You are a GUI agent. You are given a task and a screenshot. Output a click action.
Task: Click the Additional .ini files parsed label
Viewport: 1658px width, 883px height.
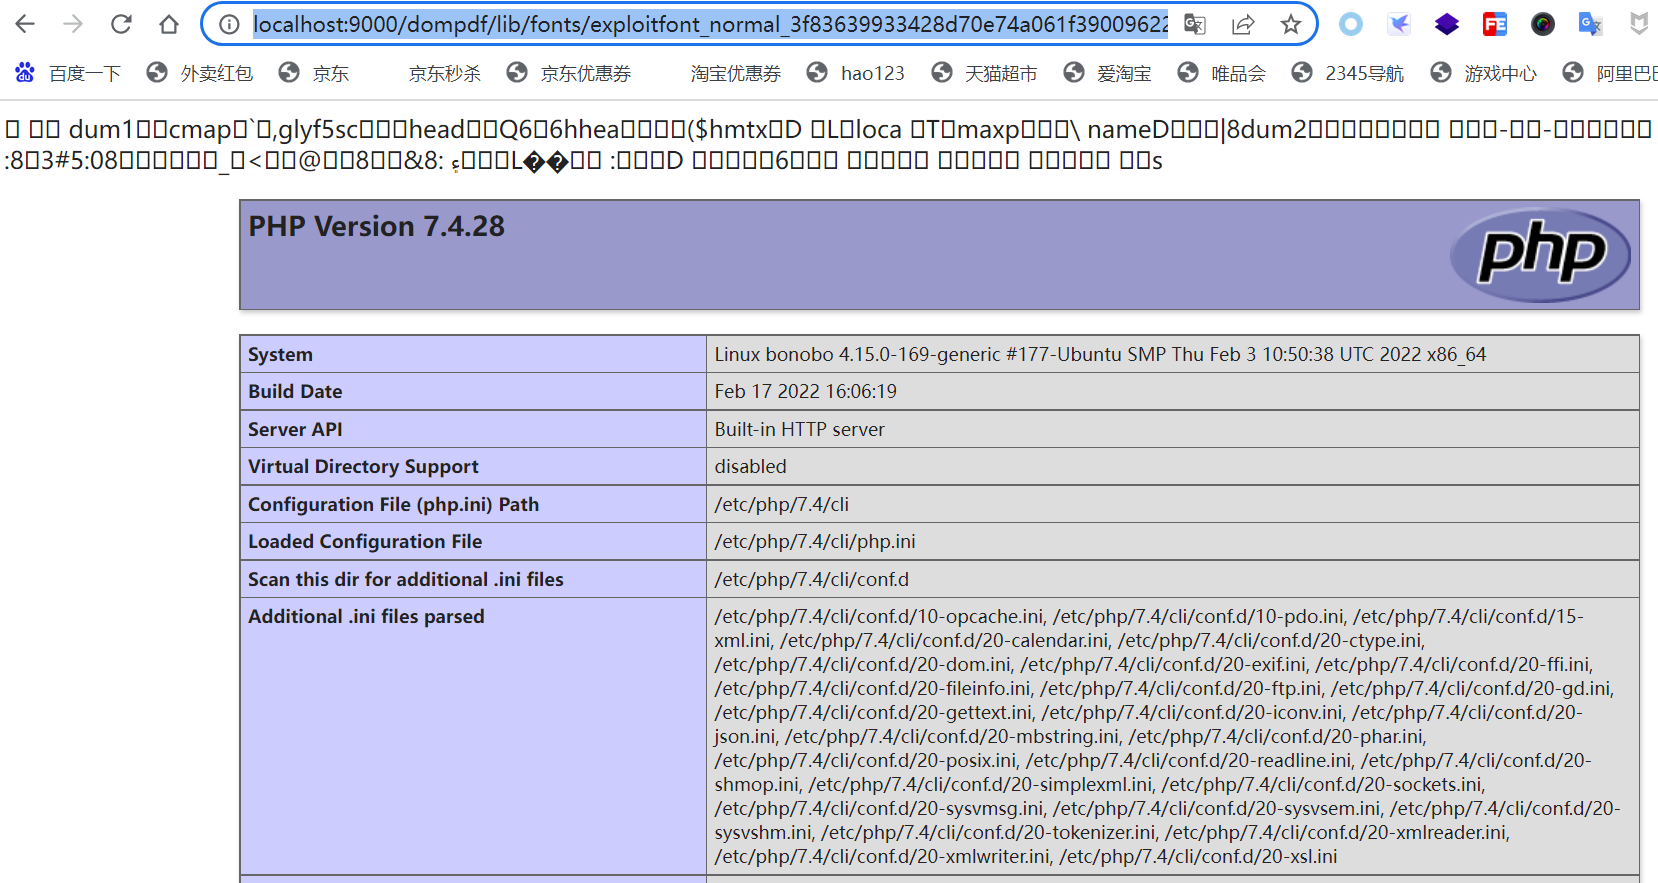click(x=366, y=616)
